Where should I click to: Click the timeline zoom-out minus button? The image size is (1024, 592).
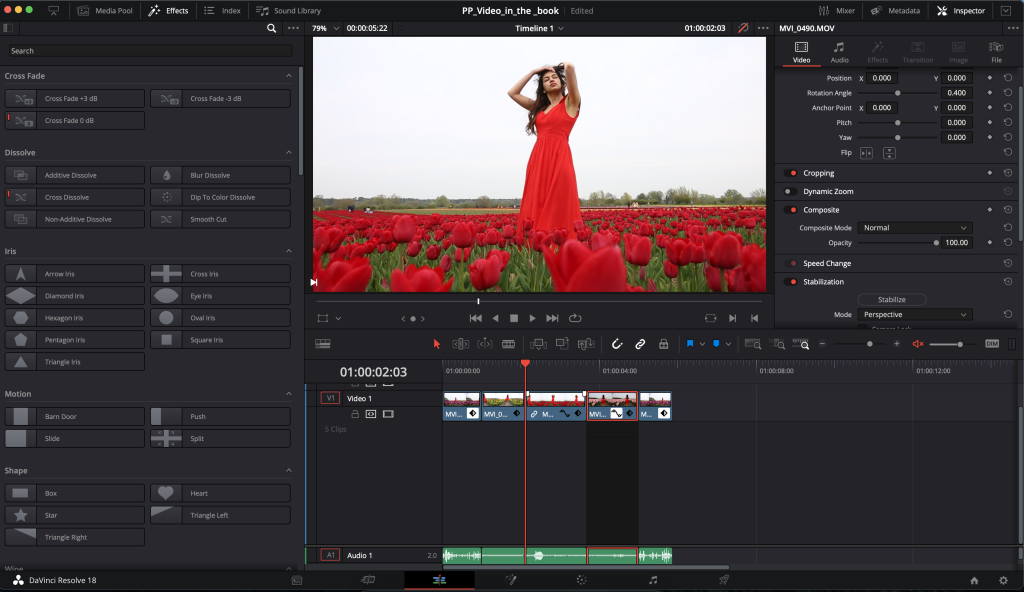pyautogui.click(x=822, y=344)
